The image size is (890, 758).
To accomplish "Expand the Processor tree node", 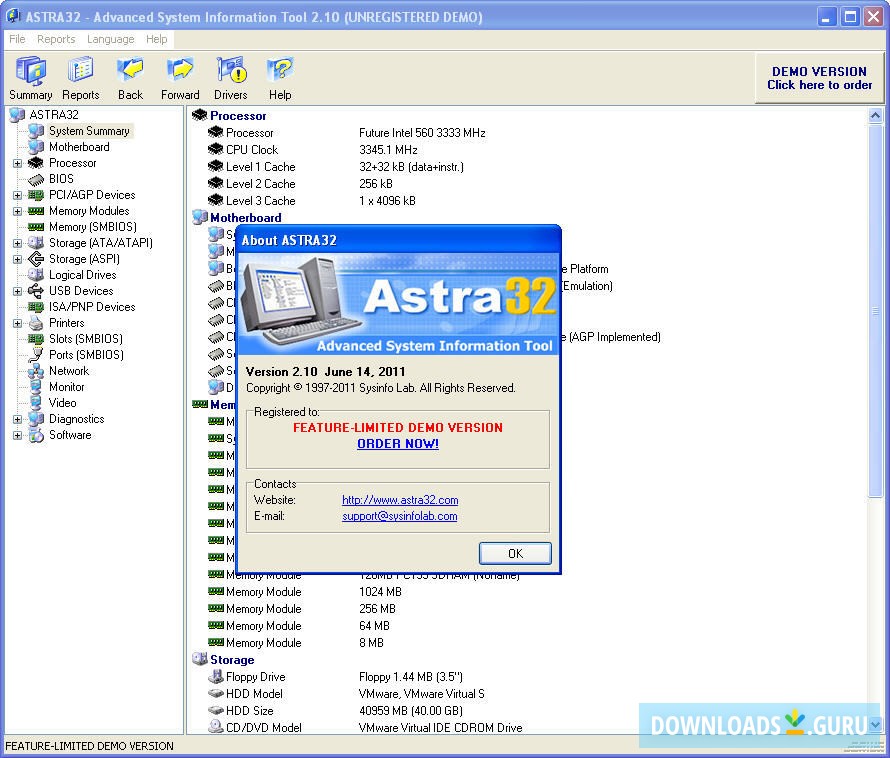I will point(16,162).
